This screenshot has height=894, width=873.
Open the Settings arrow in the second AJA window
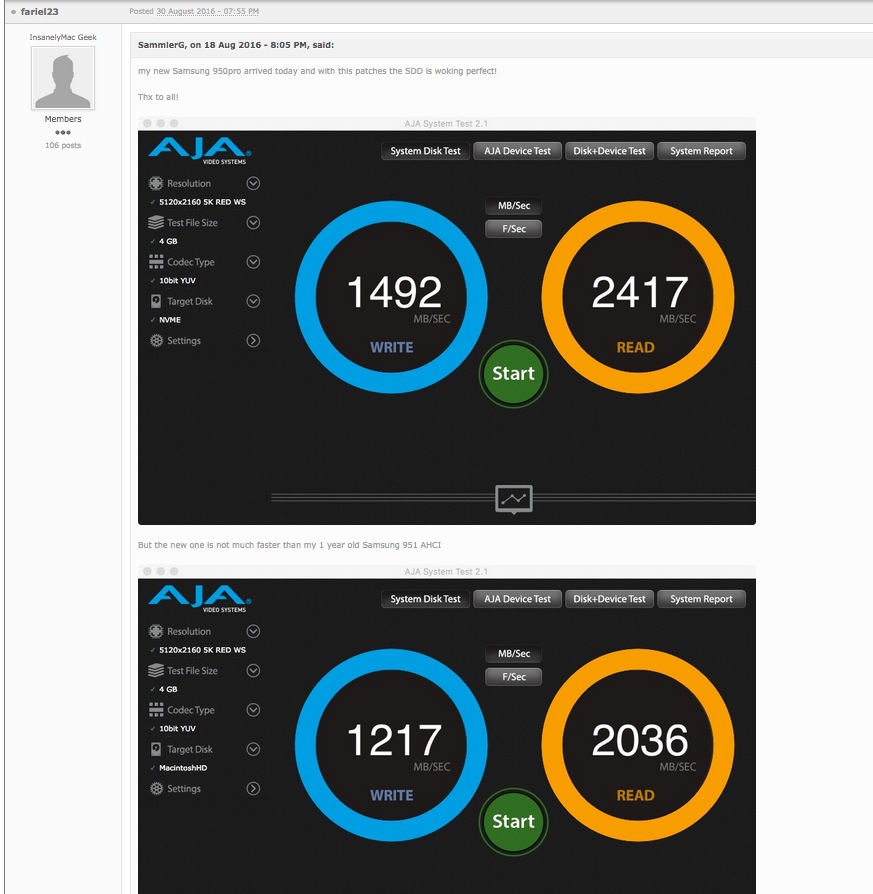[253, 789]
